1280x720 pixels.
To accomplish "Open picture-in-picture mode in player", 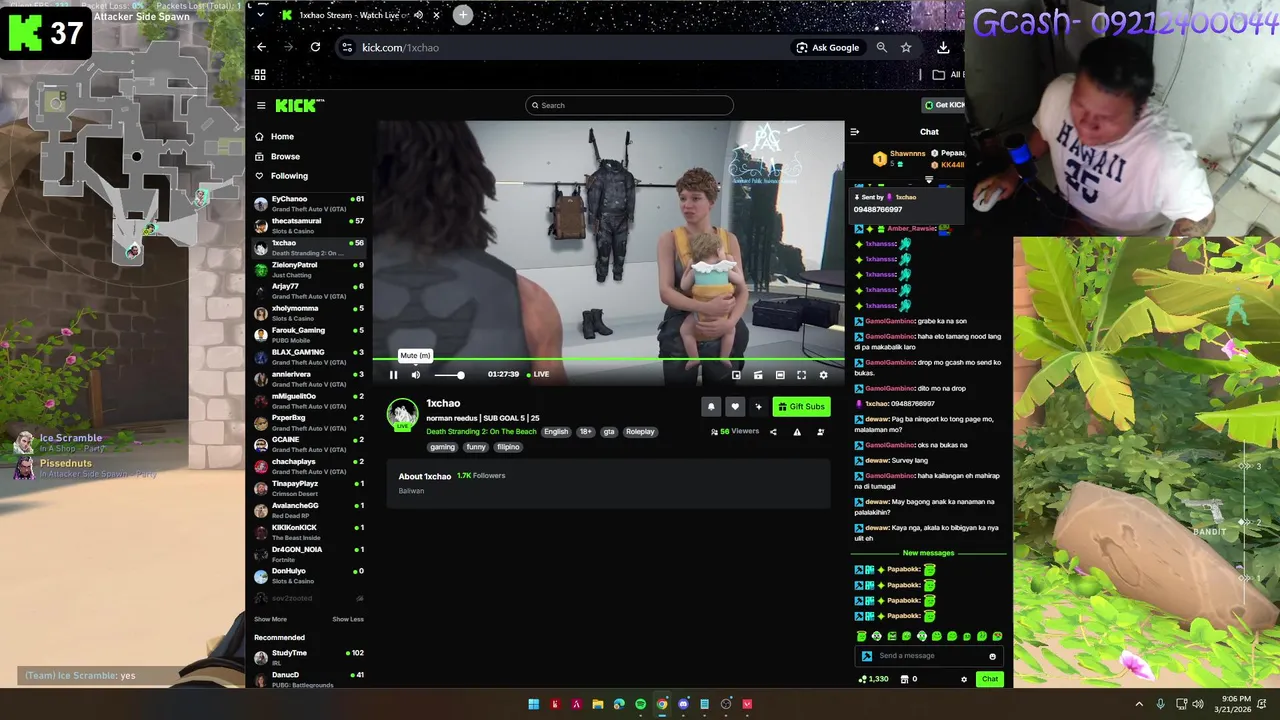I will click(x=736, y=375).
